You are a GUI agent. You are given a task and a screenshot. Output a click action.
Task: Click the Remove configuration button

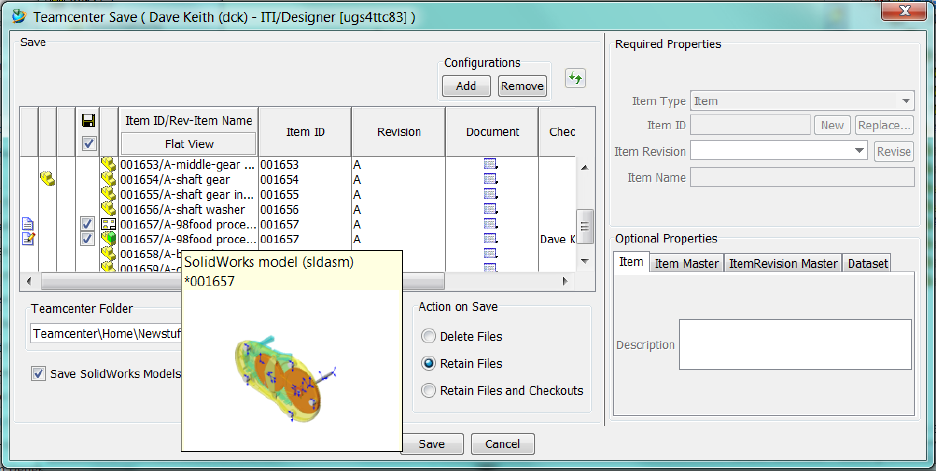tap(522, 86)
